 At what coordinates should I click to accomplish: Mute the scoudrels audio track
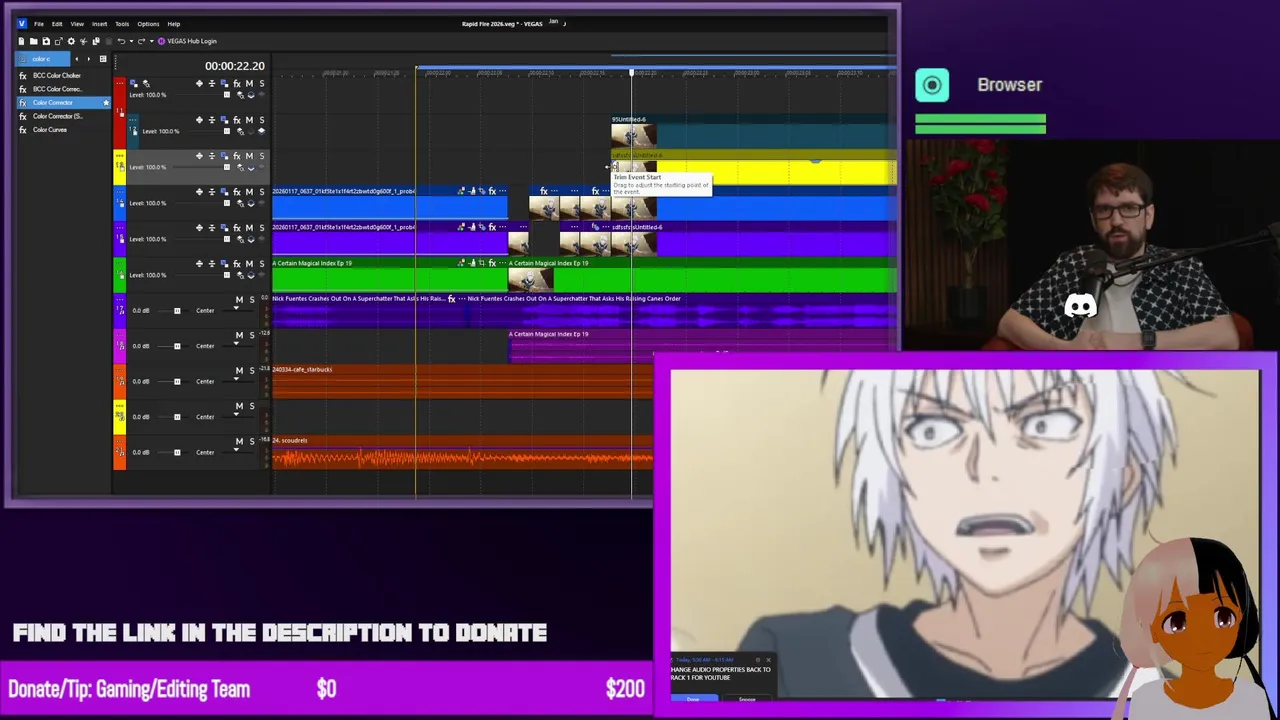click(x=239, y=441)
